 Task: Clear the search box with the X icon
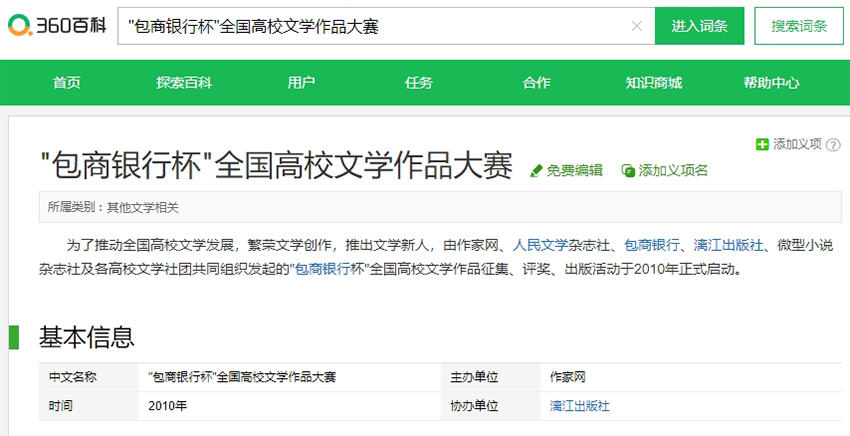(x=637, y=26)
